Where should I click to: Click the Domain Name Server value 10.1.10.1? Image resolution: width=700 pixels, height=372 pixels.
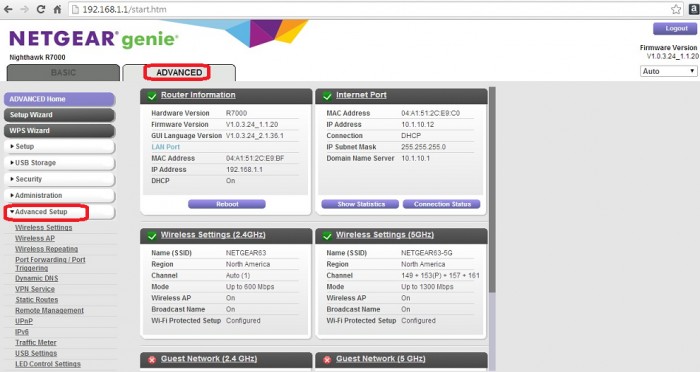pyautogui.click(x=416, y=159)
